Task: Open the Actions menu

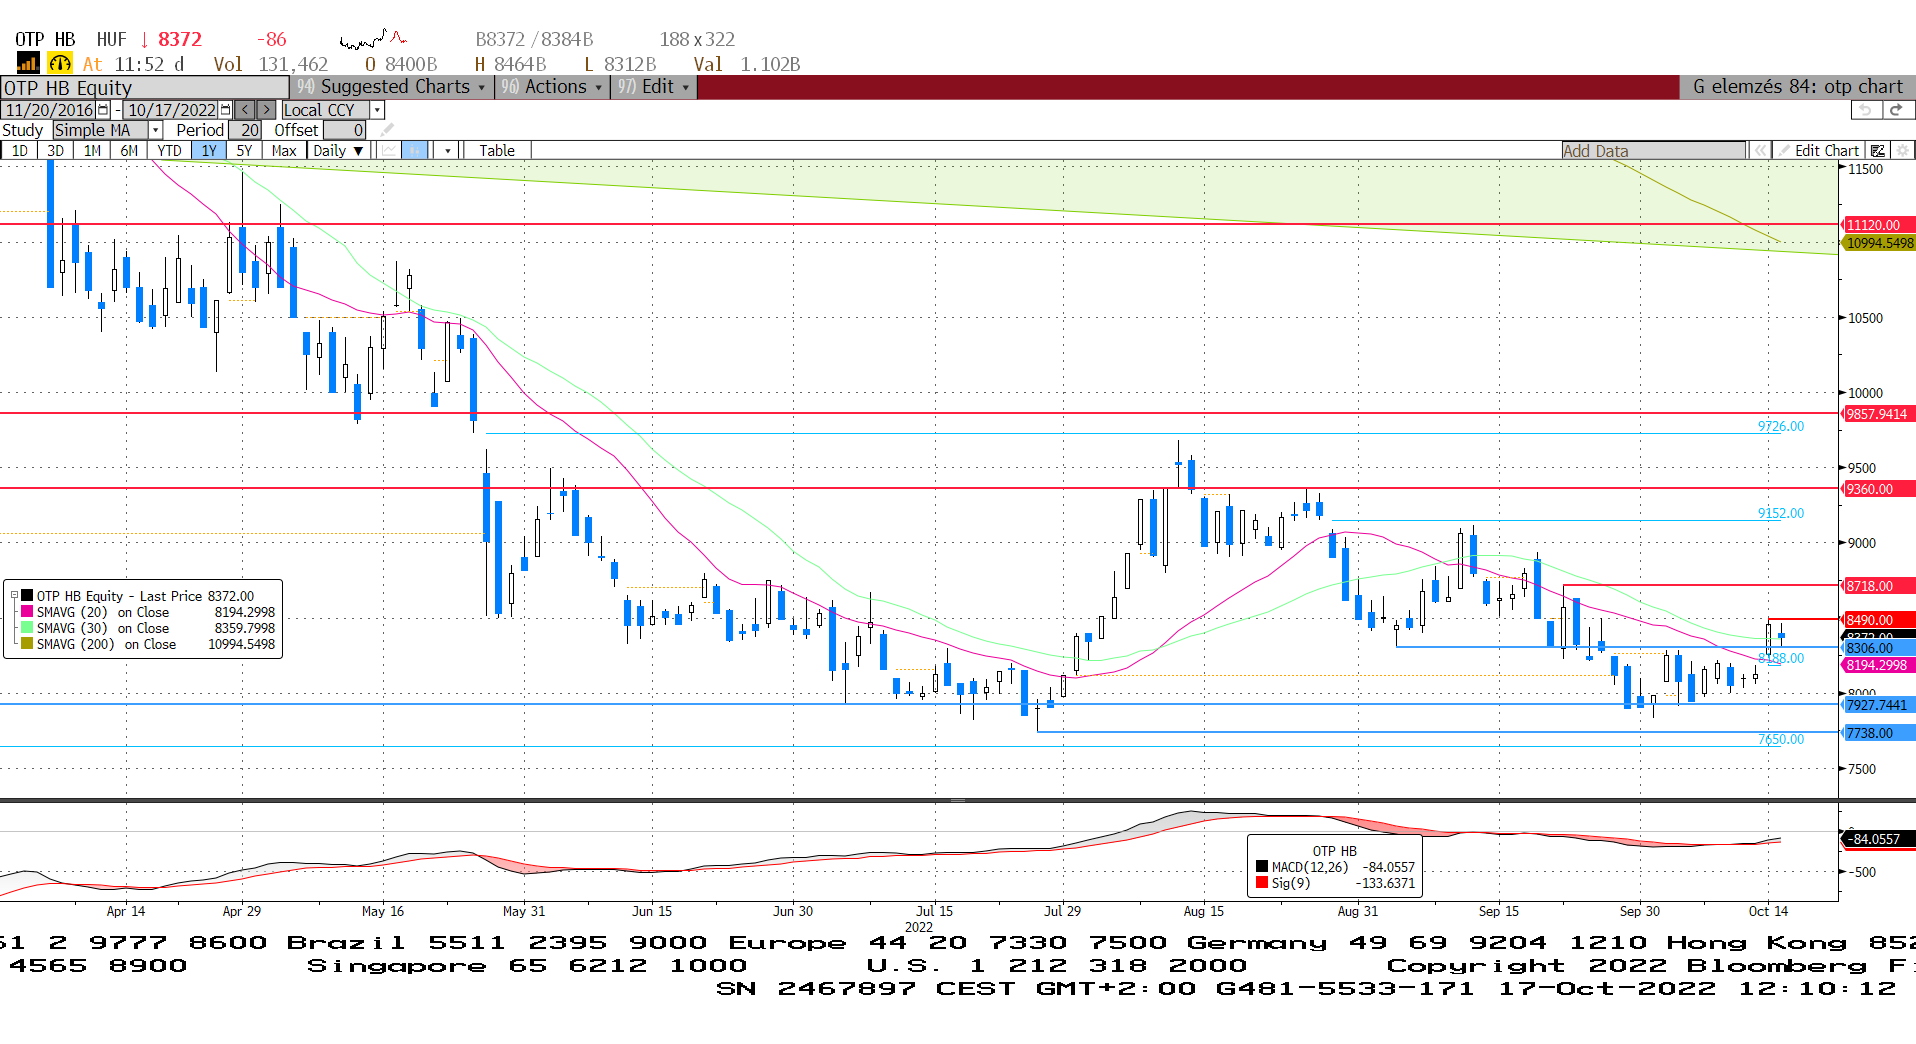Action: point(552,87)
